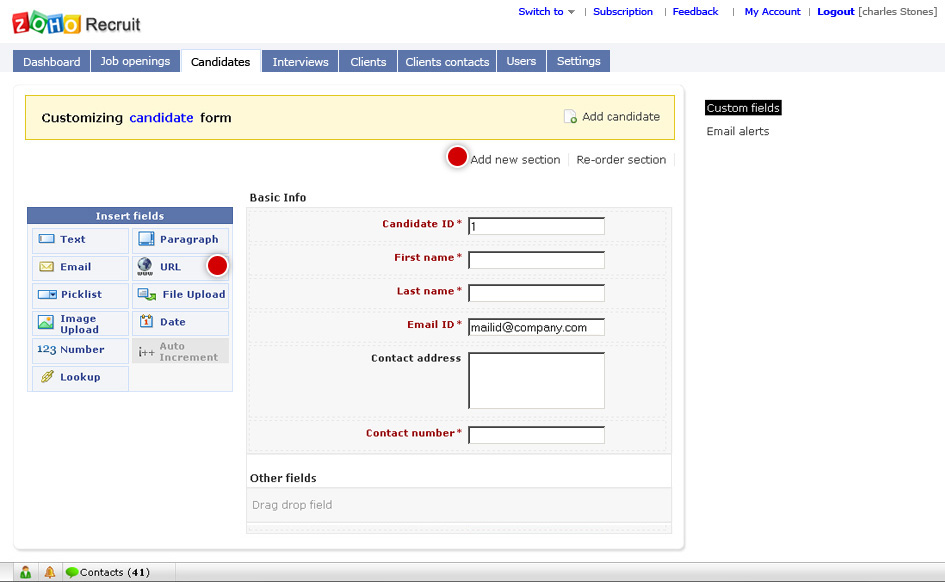Click the Drag drop field area
945x582 pixels.
click(459, 505)
